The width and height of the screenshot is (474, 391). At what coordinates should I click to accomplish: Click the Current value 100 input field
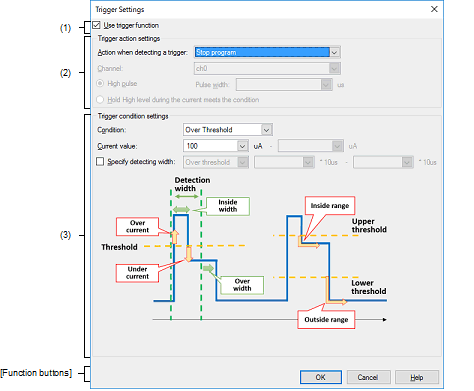(210, 146)
